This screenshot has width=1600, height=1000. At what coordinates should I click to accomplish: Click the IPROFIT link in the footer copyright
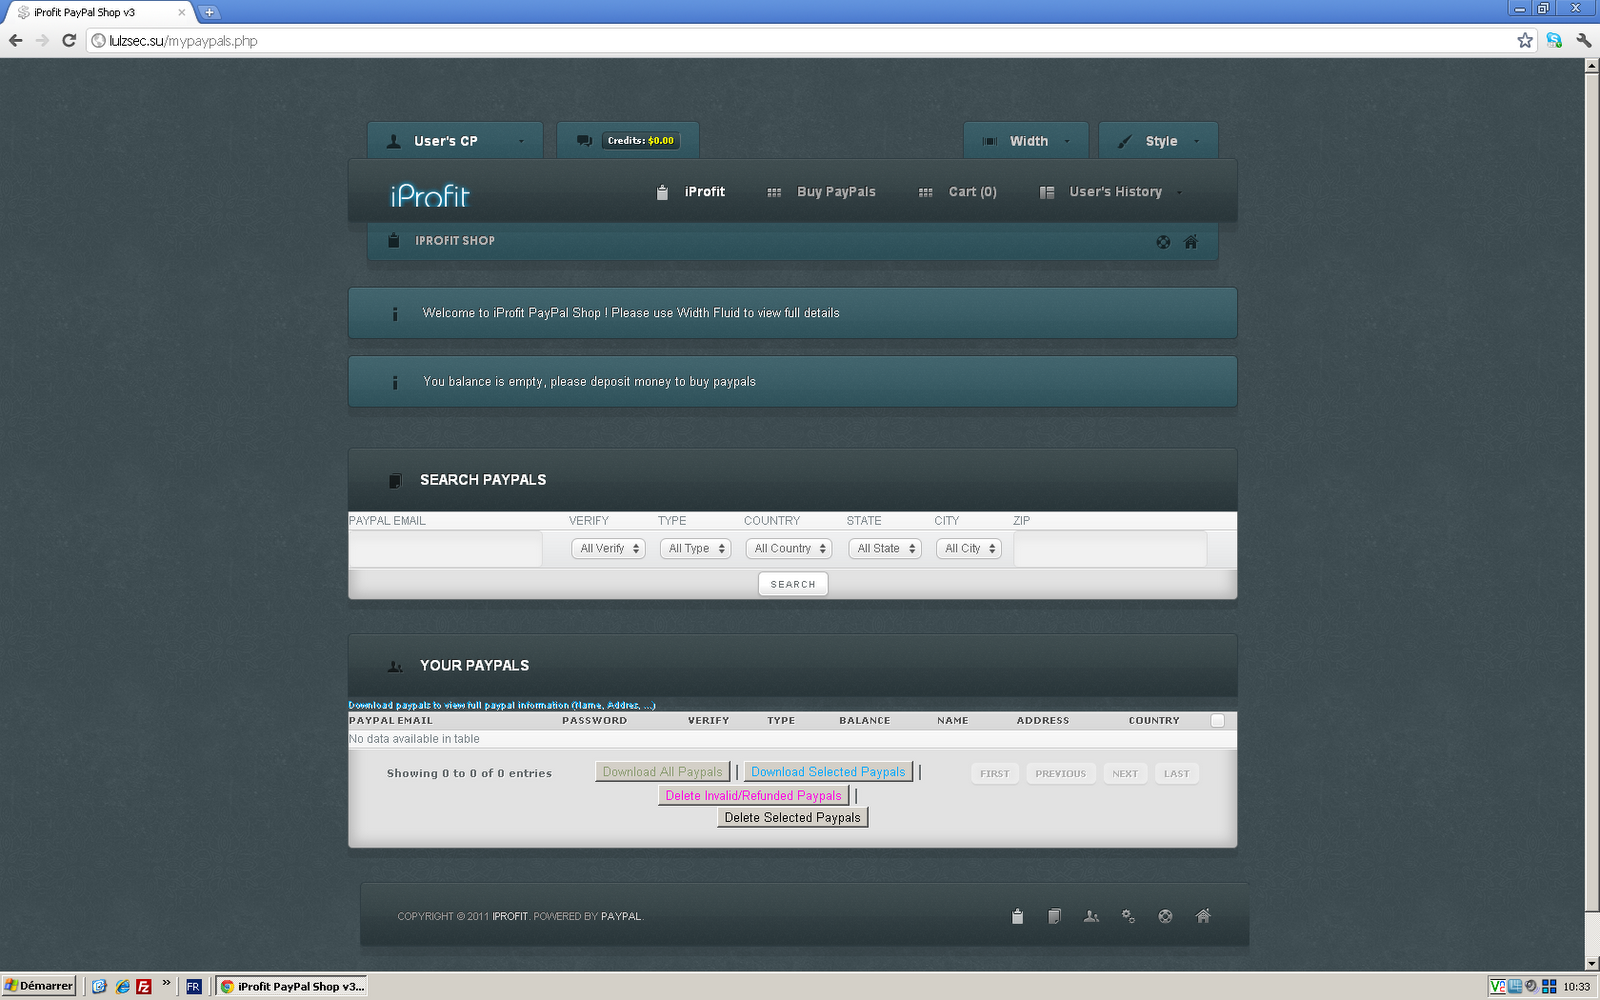(x=510, y=916)
